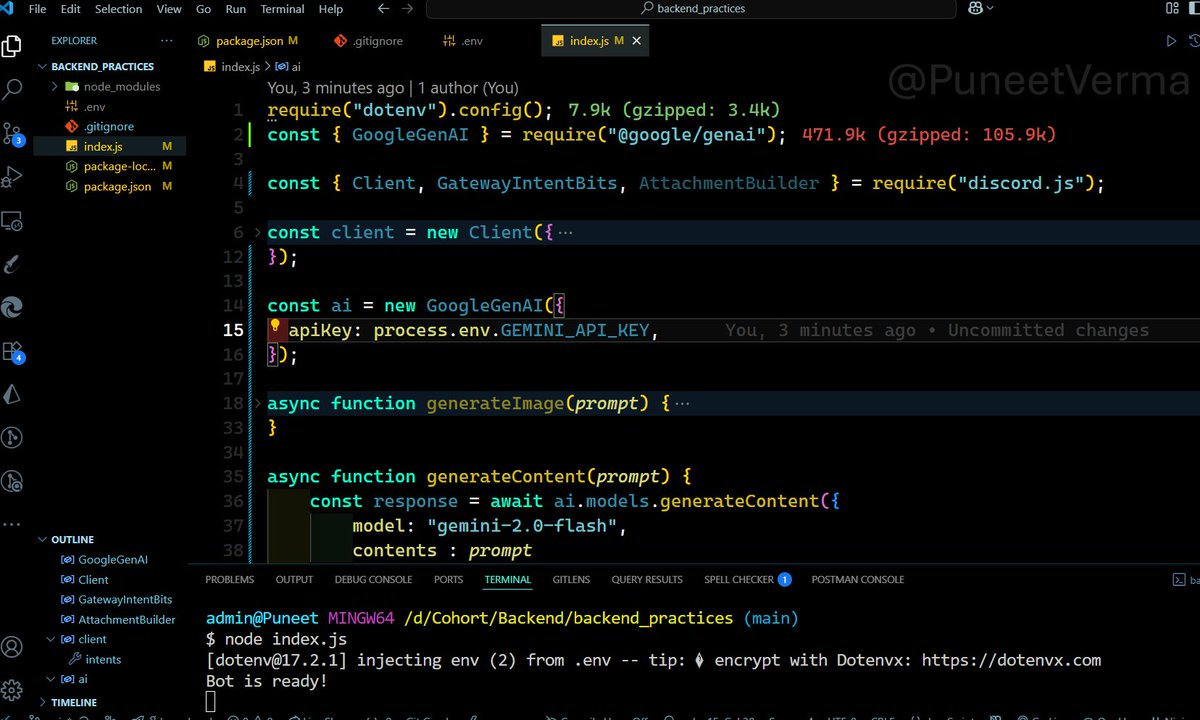Show the code lightbulb action on line 15
The image size is (1200, 720).
275,328
